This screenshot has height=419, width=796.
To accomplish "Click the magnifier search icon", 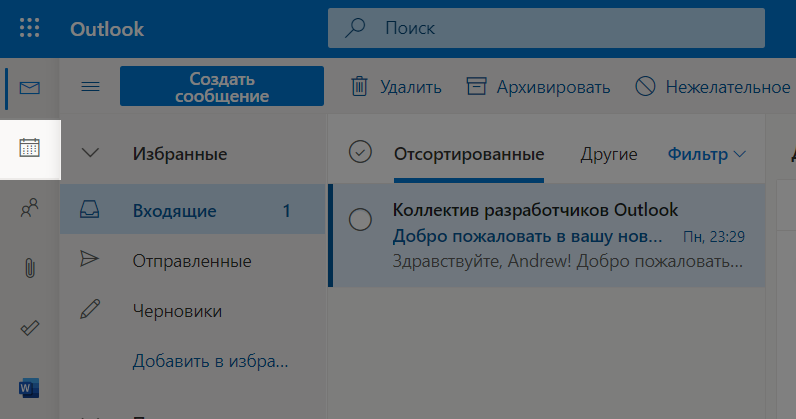I will tap(355, 28).
